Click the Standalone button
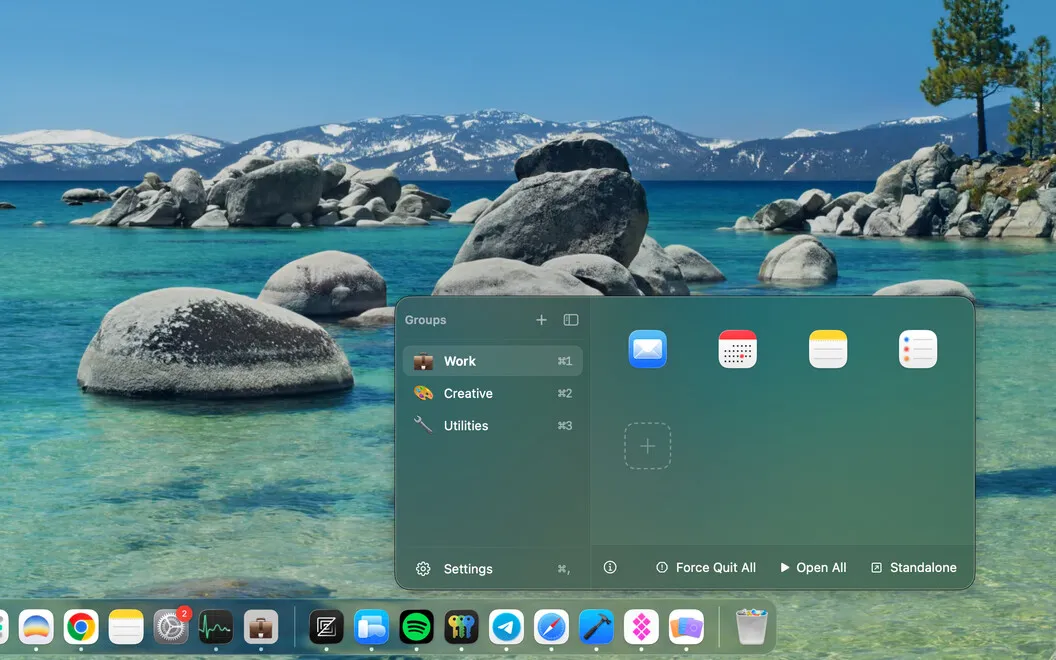This screenshot has height=660, width=1056. coord(914,568)
